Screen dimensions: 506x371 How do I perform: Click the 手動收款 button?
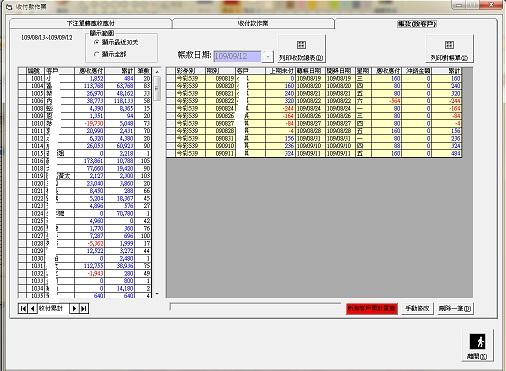pyautogui.click(x=417, y=308)
